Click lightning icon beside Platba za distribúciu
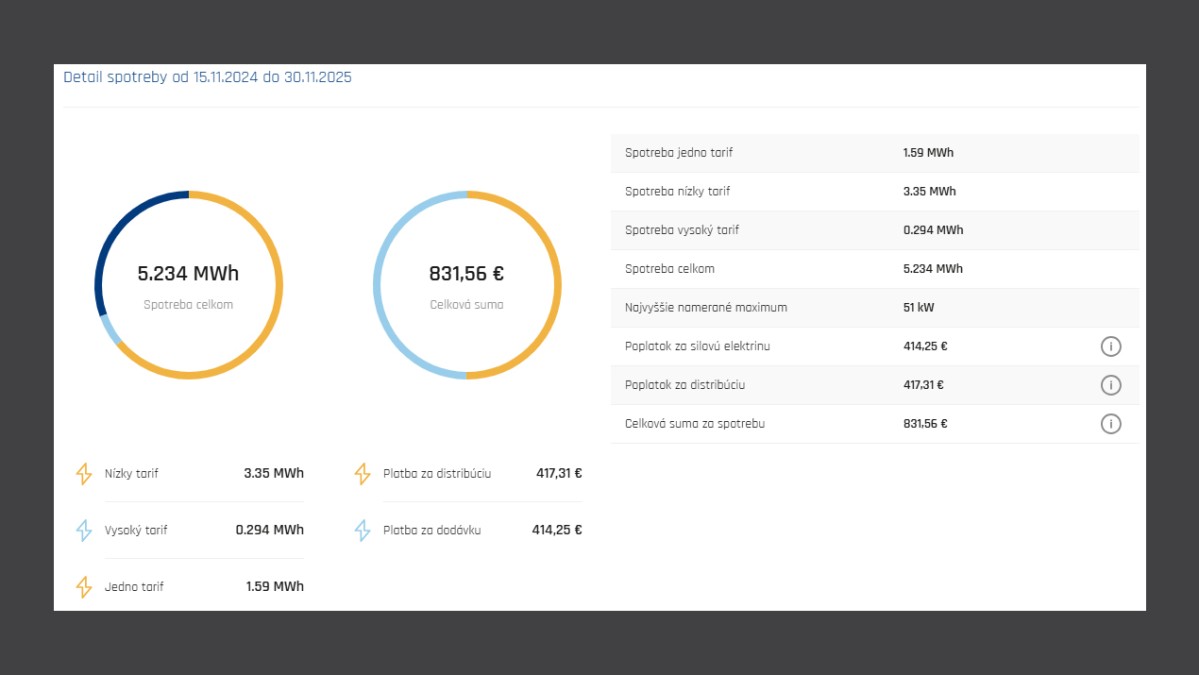 click(362, 474)
